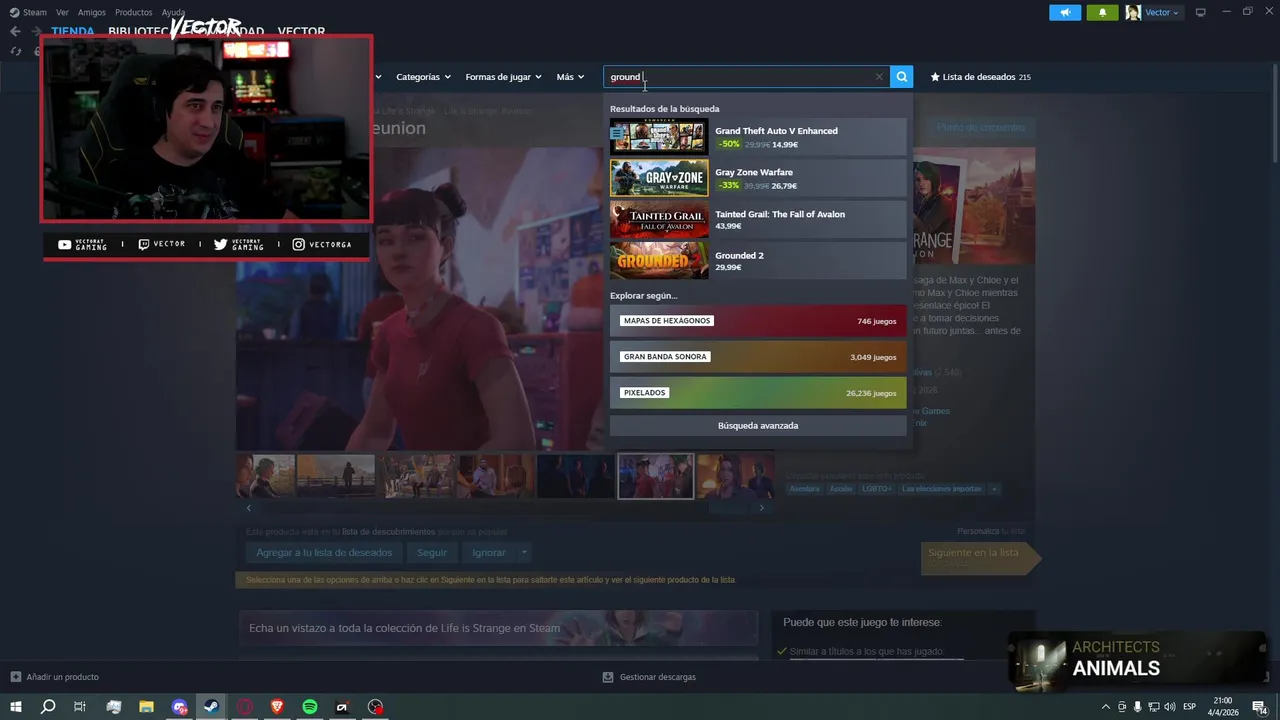Open the volume tray icon
Screen dimensions: 1280x720
[1169, 707]
